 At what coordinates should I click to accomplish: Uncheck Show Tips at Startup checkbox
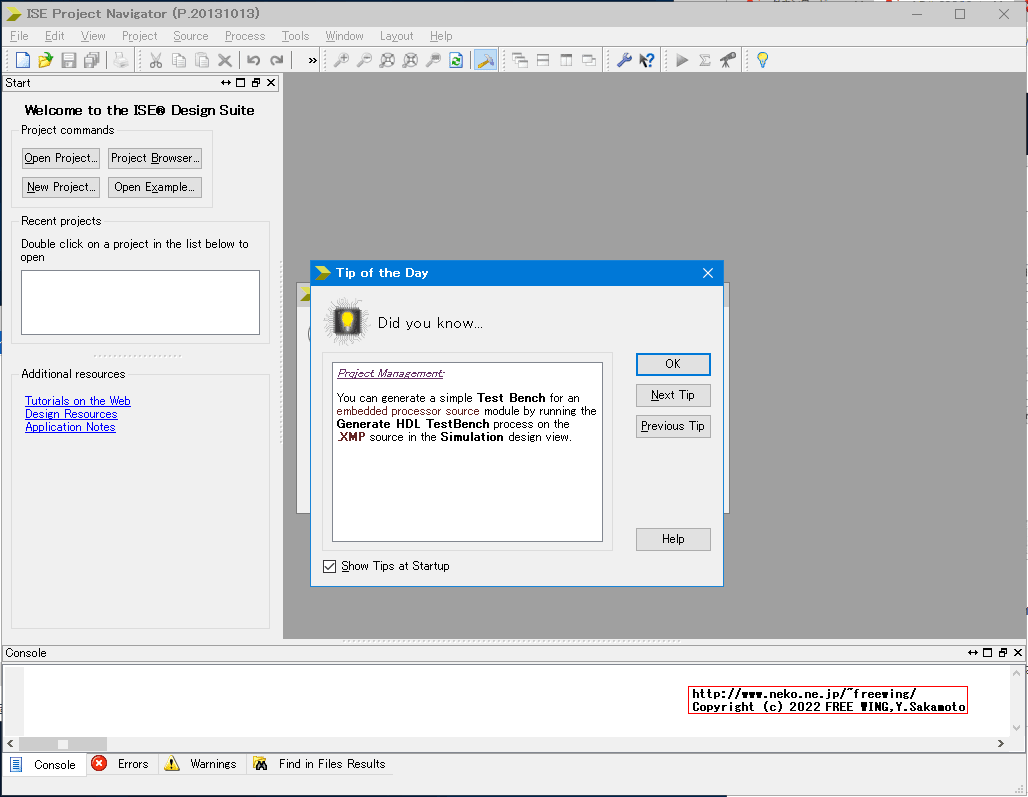(x=330, y=567)
